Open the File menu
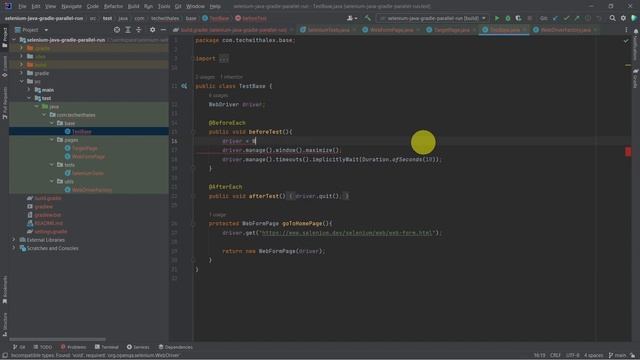 (22, 6)
